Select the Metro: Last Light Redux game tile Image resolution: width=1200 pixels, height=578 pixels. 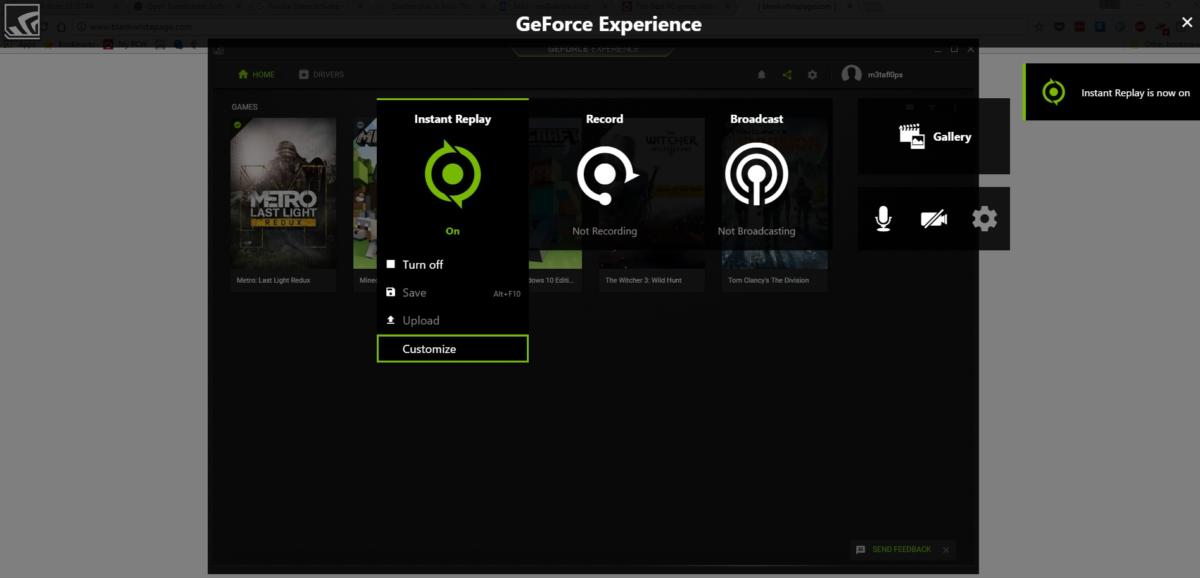(x=283, y=204)
